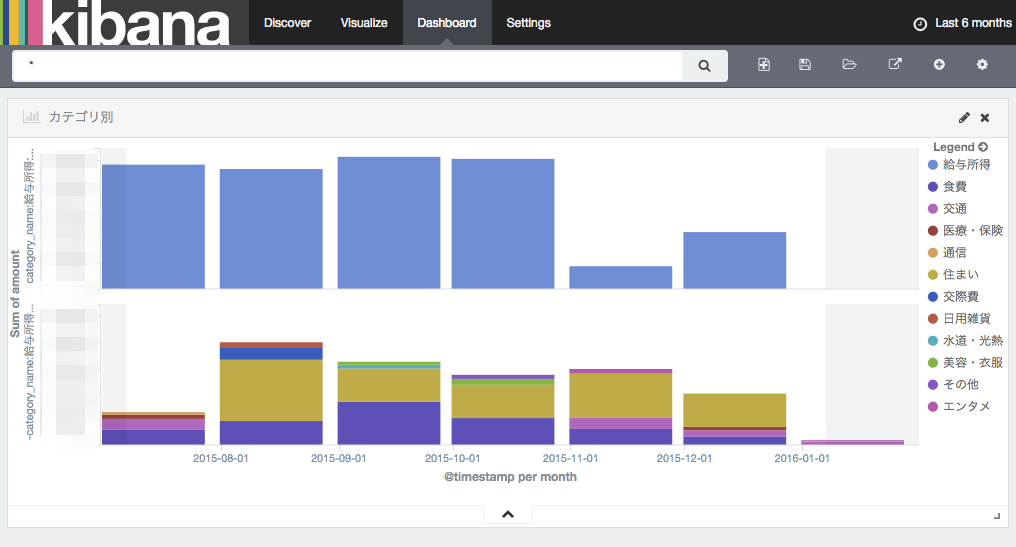Select 交通 legend color dot

coord(933,209)
